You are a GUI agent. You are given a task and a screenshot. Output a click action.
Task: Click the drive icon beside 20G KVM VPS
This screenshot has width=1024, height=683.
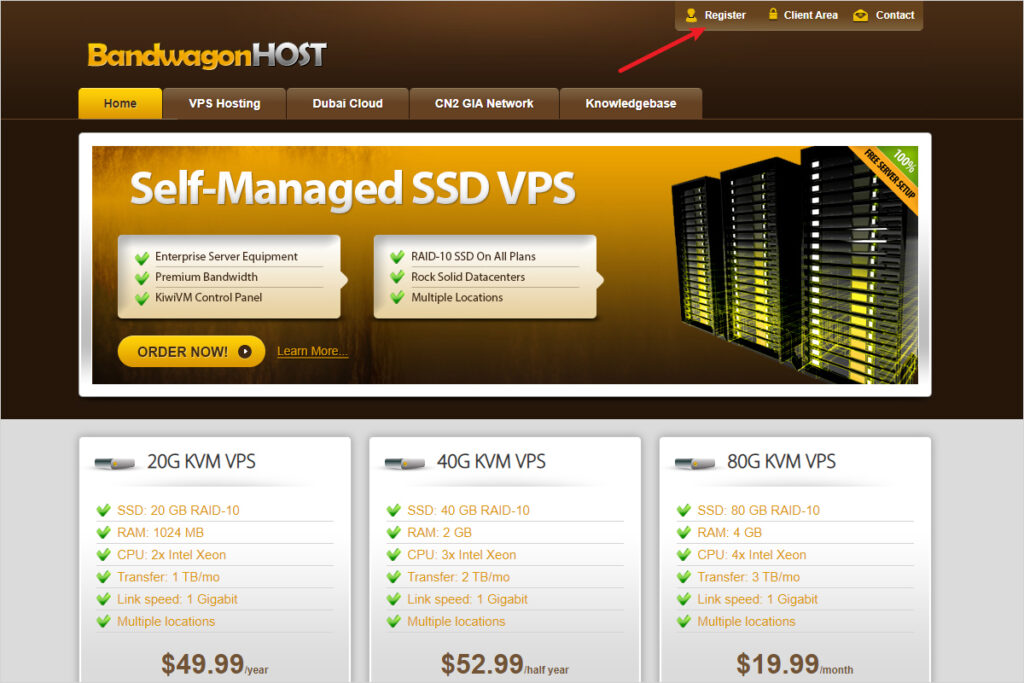(x=114, y=463)
